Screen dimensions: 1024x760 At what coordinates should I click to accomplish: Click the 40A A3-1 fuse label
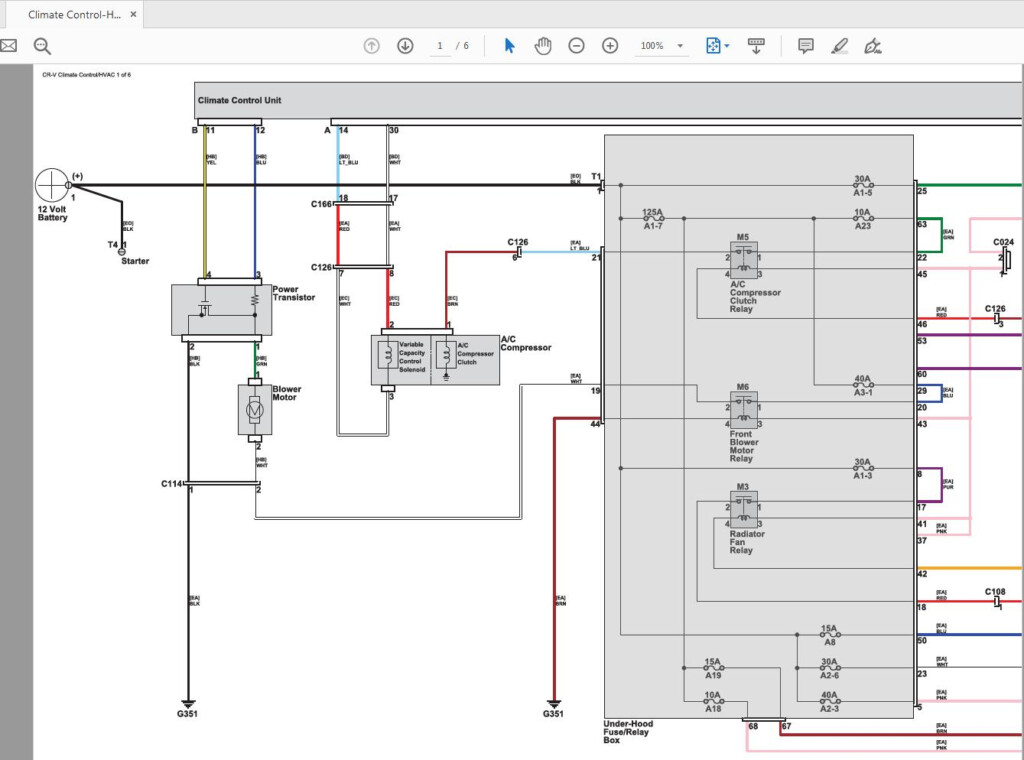(863, 385)
